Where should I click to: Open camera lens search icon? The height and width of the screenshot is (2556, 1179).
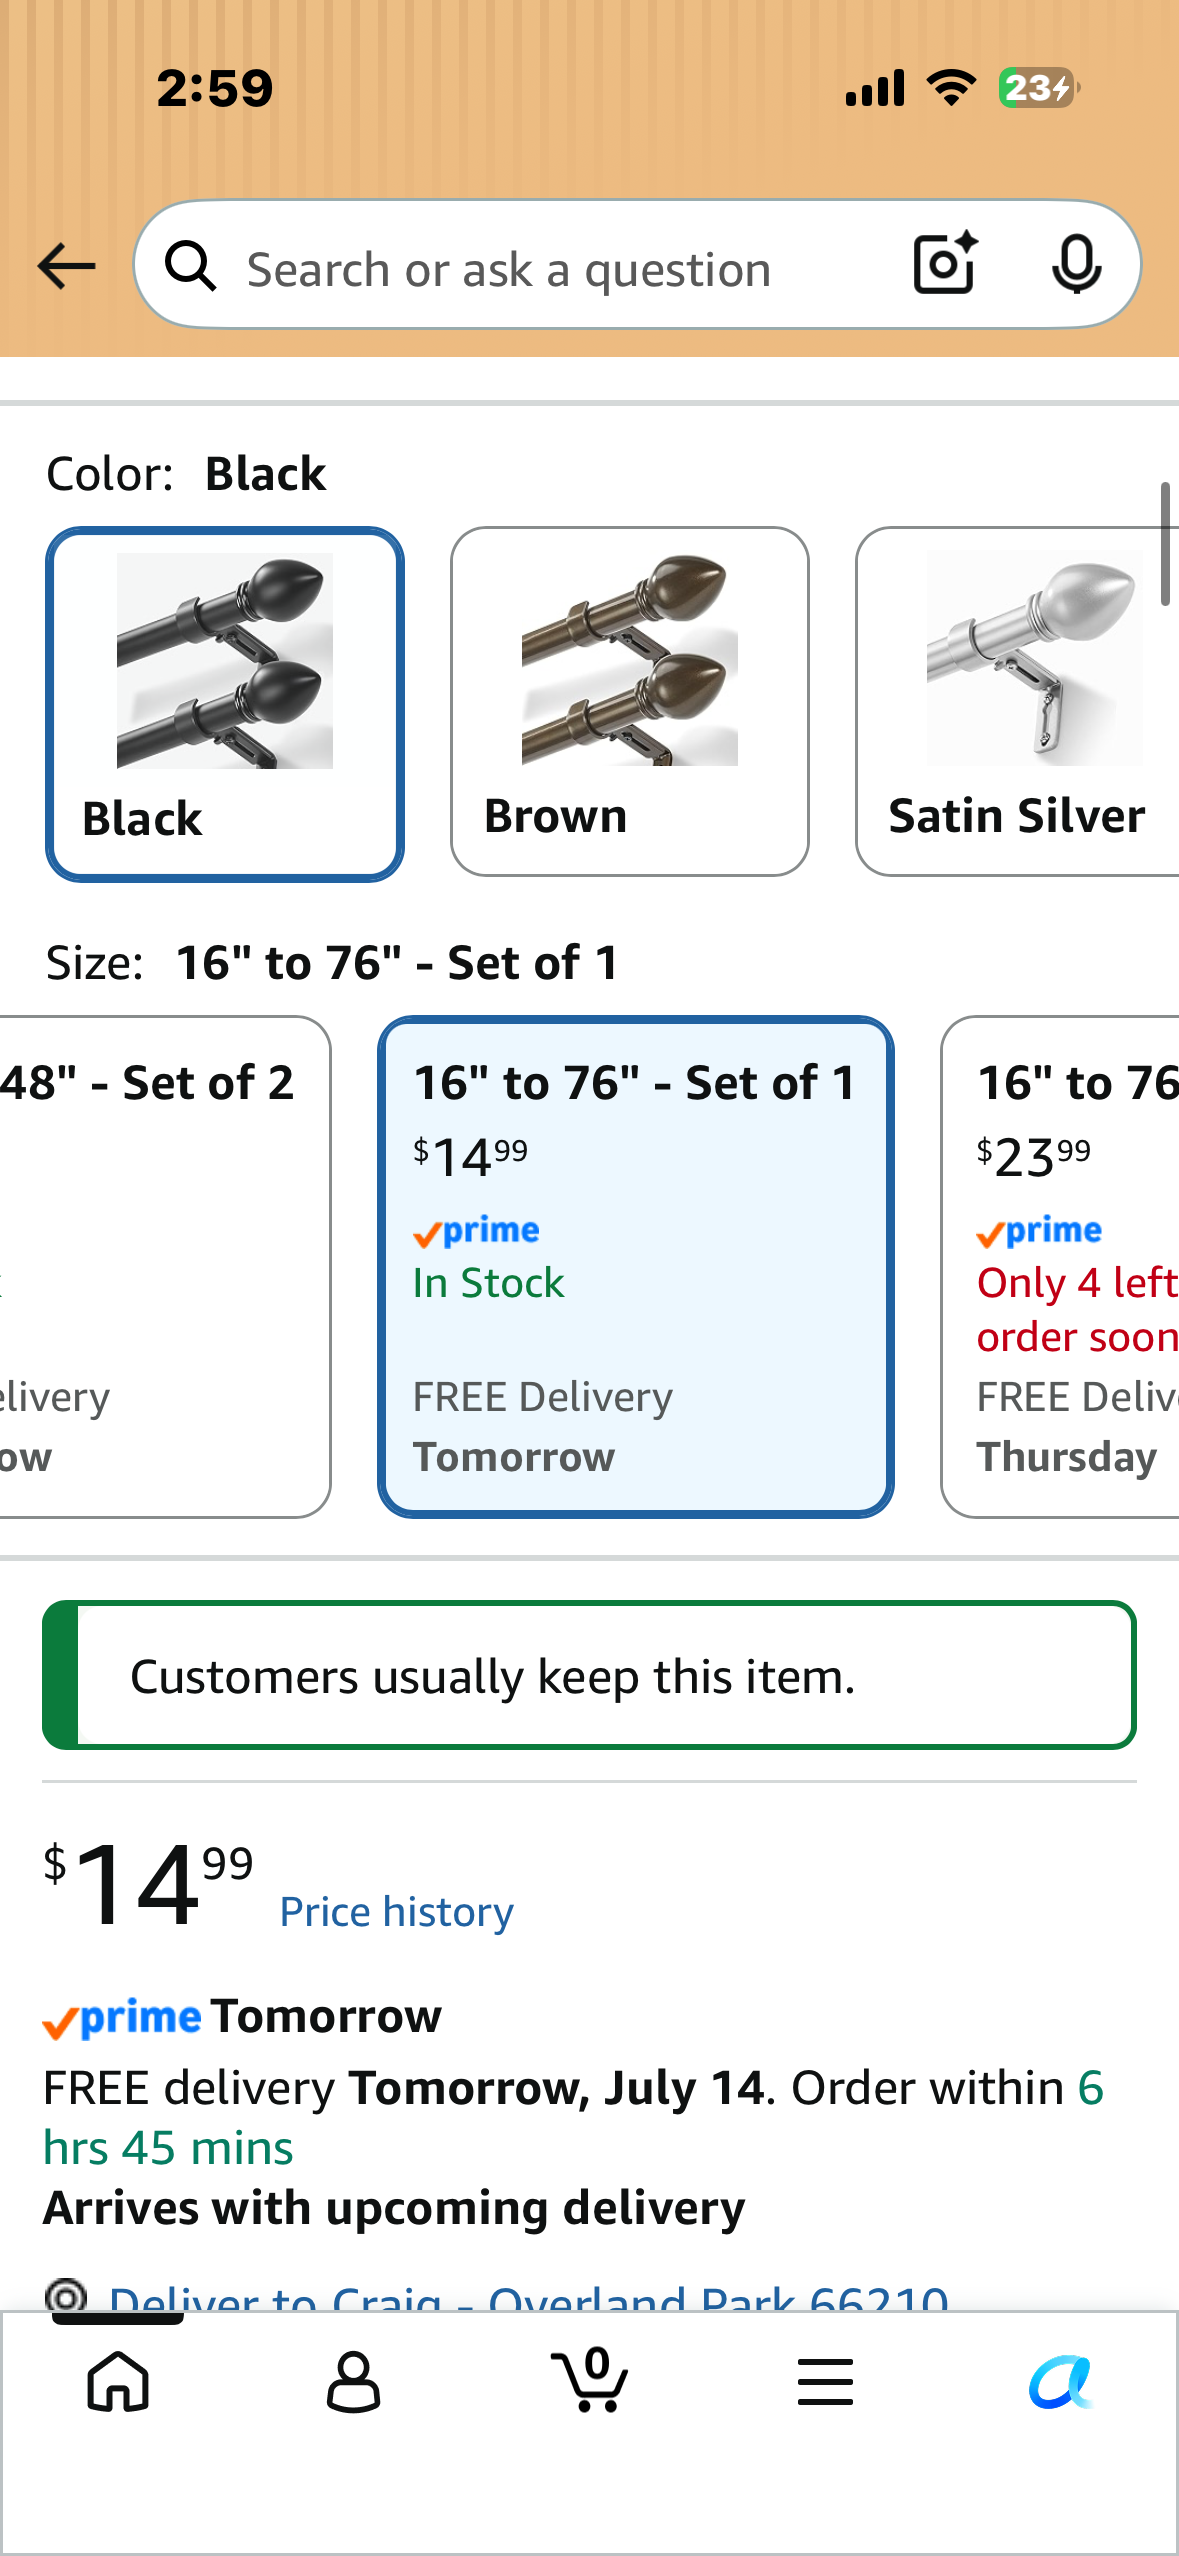(945, 263)
